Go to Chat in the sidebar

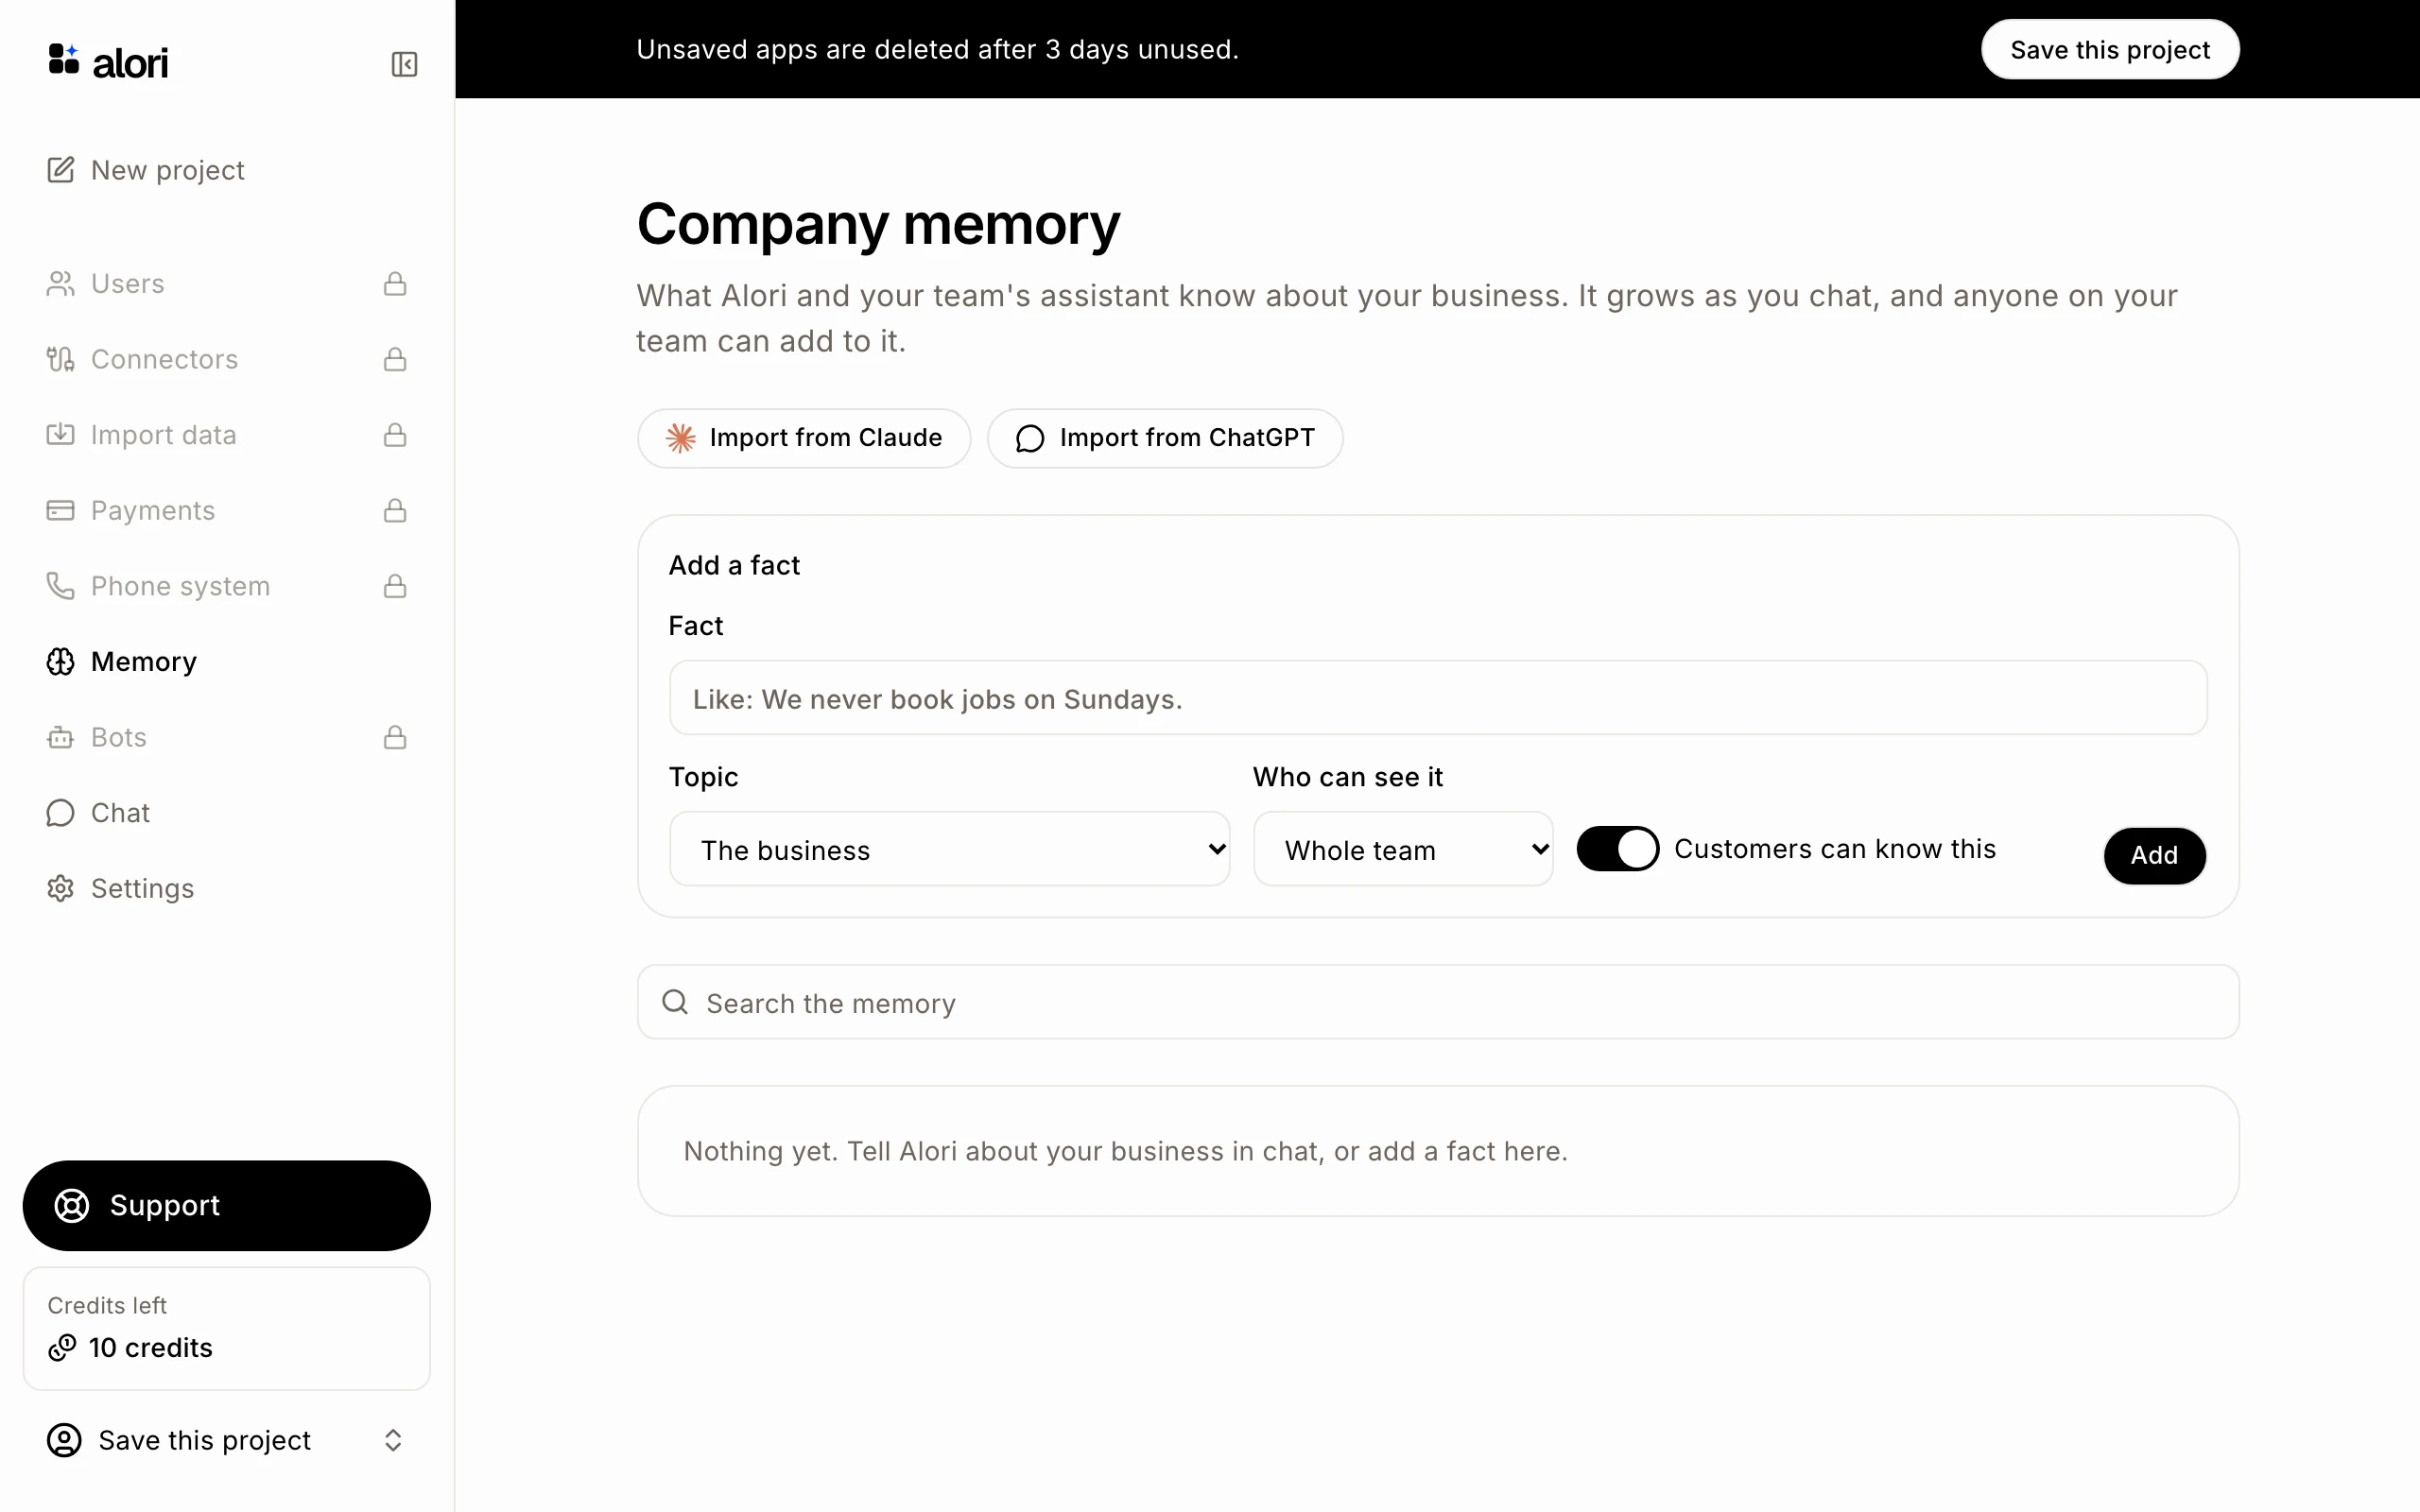click(x=226, y=813)
